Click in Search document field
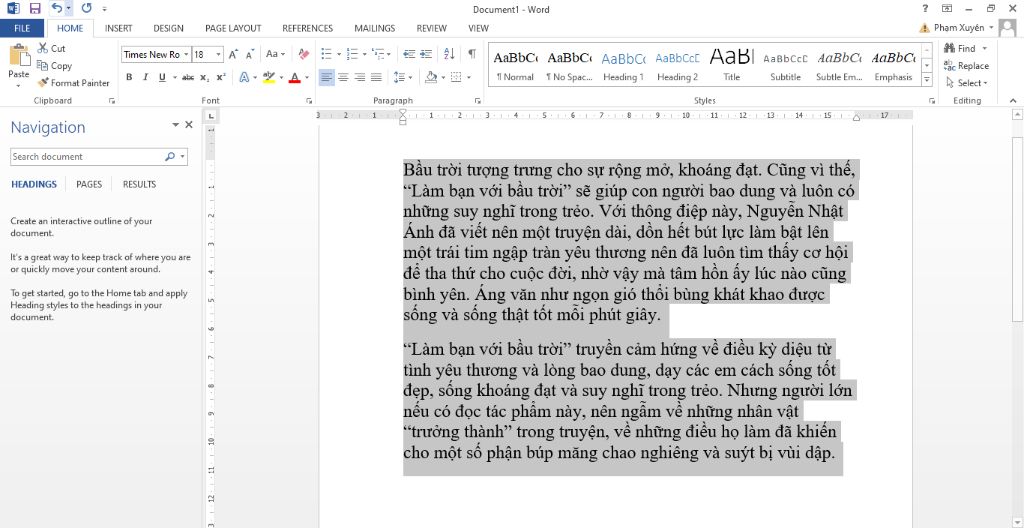 (x=86, y=157)
